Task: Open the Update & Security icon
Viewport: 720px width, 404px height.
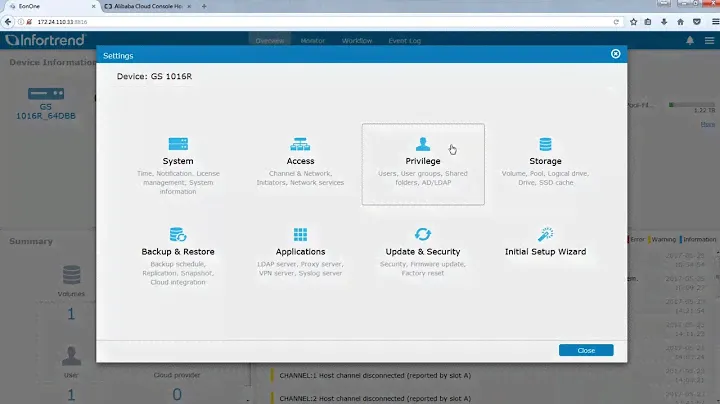Action: [x=423, y=234]
